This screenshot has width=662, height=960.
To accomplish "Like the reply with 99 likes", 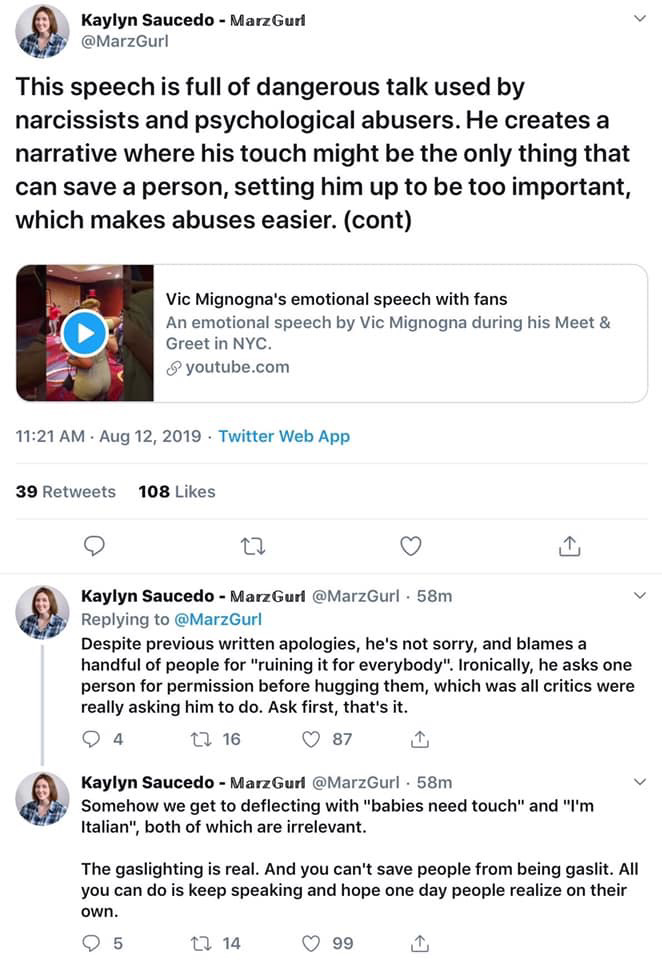I will click(x=311, y=943).
